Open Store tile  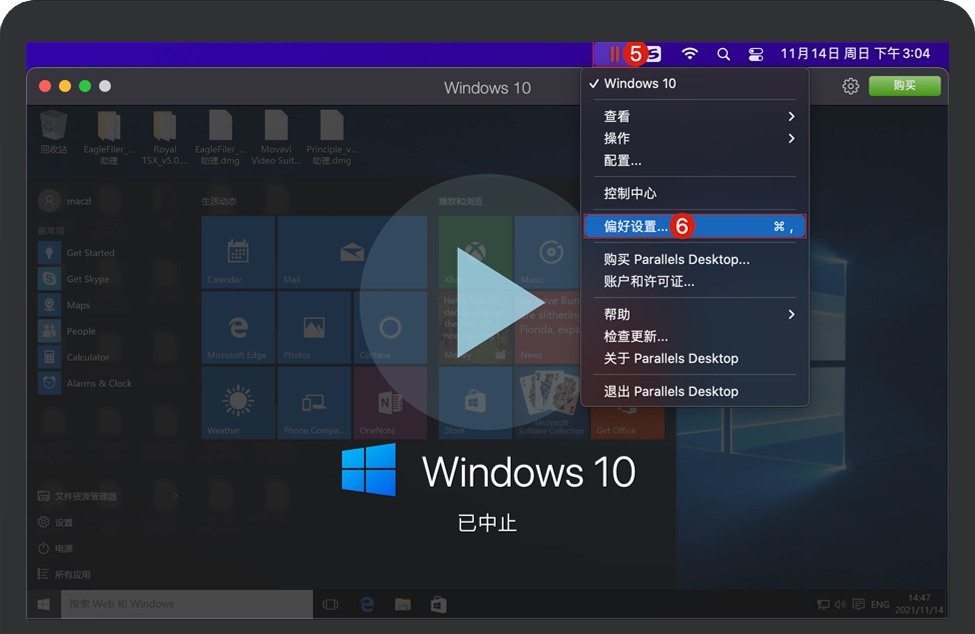(475, 403)
